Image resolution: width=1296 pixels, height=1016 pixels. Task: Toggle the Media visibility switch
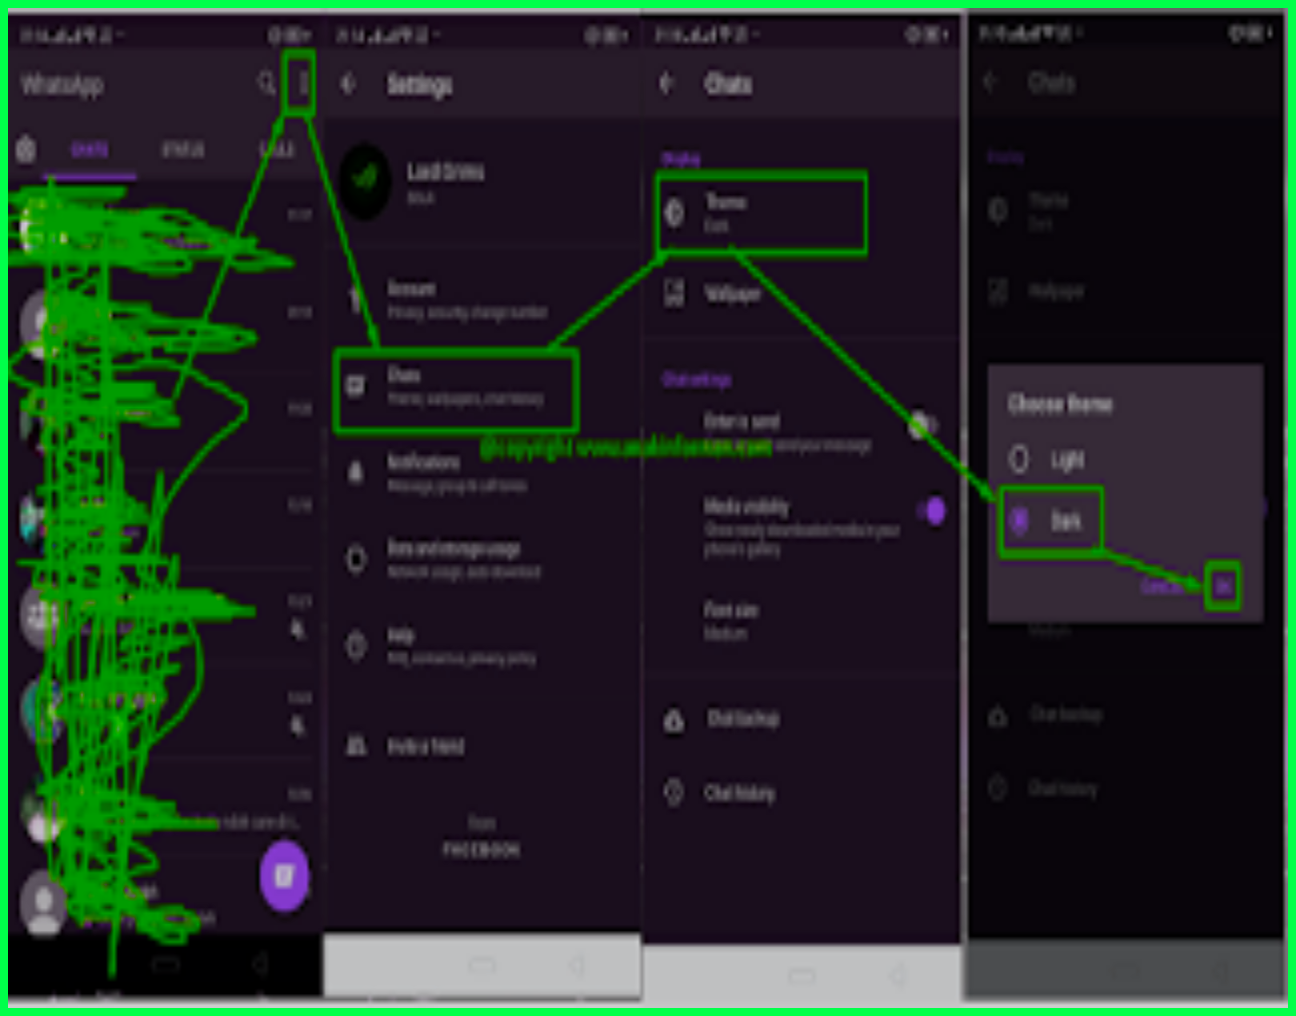(931, 512)
